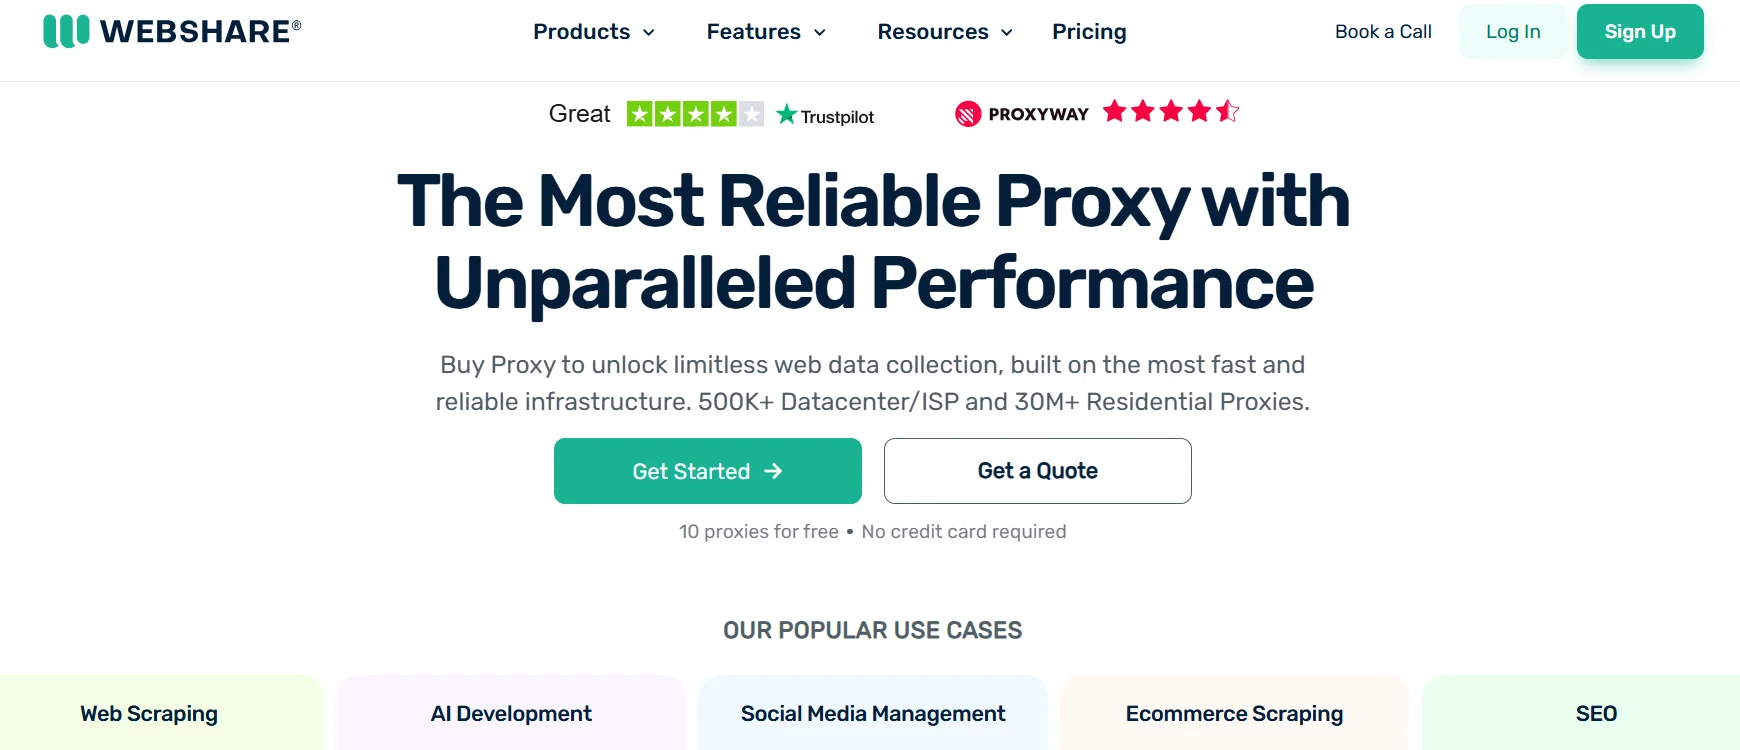Click the Sign Up button
This screenshot has height=750, width=1740.
coord(1639,31)
